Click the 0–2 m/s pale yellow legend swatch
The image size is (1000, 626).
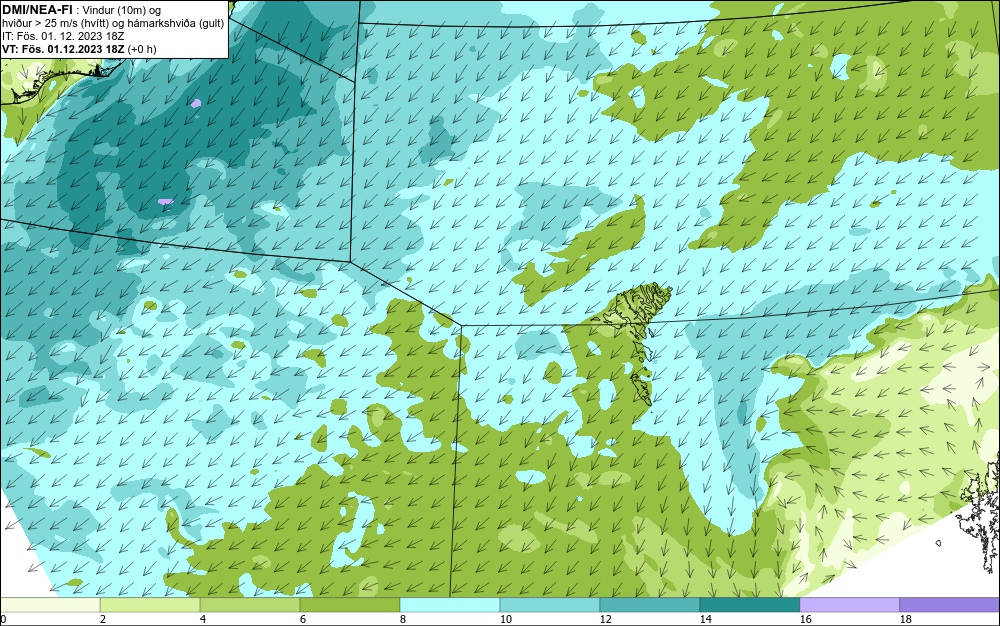click(x=50, y=605)
